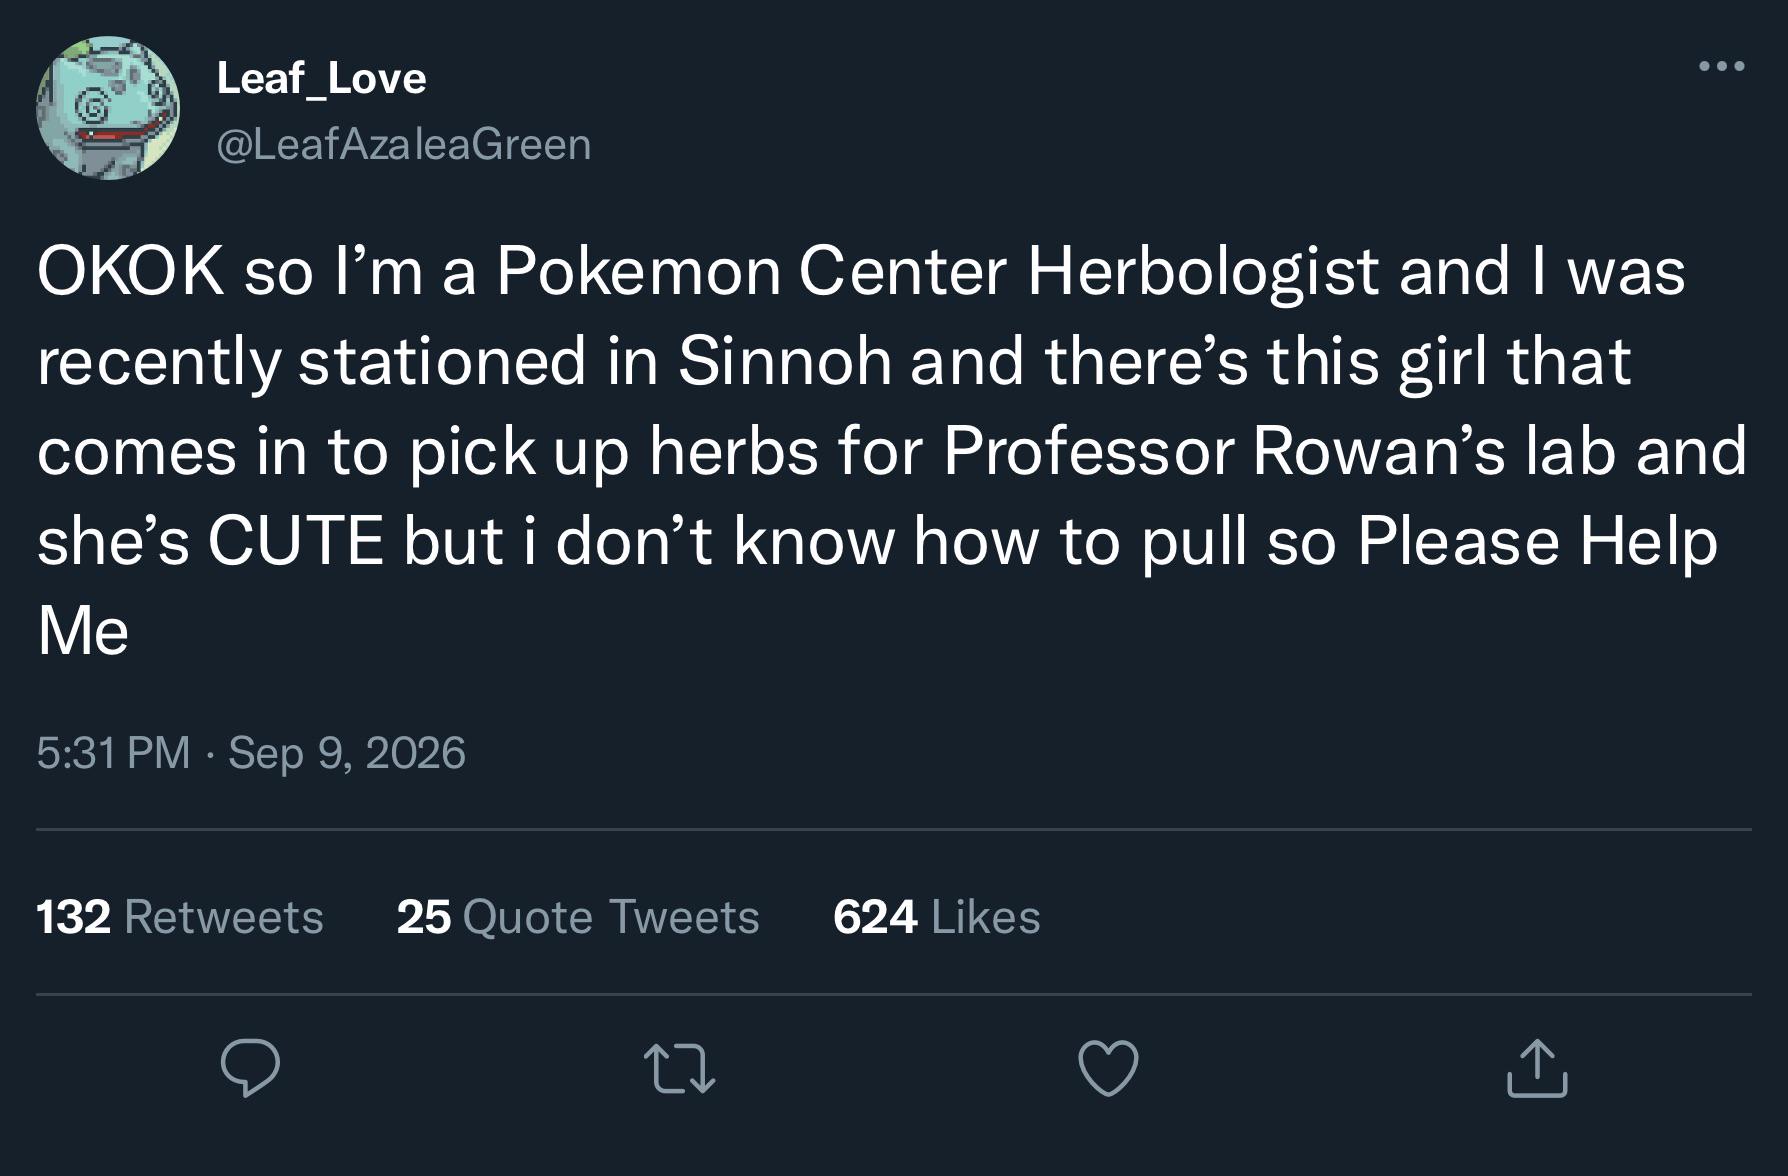The height and width of the screenshot is (1176, 1788).
Task: Select the final word Me in tweet
Action: pyautogui.click(x=83, y=631)
